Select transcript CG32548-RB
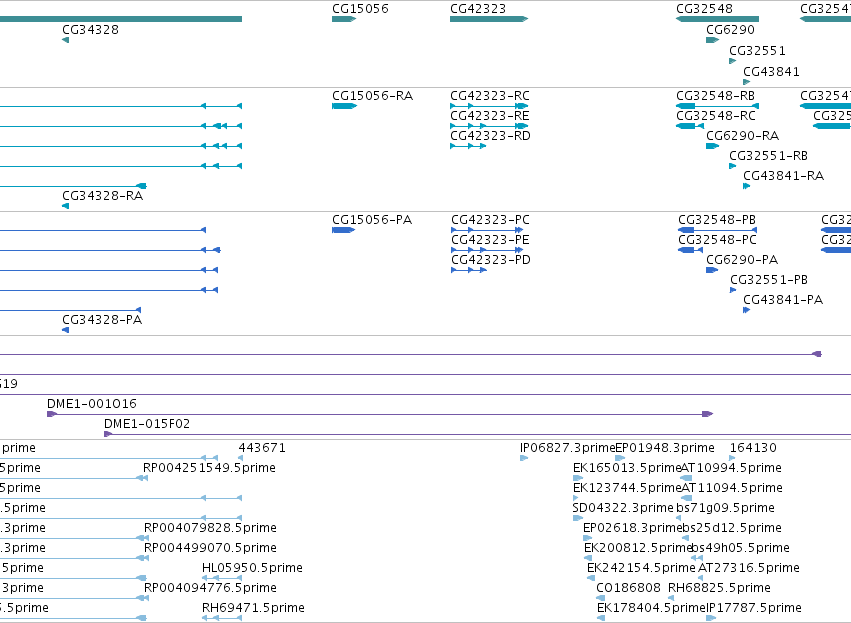 (715, 96)
